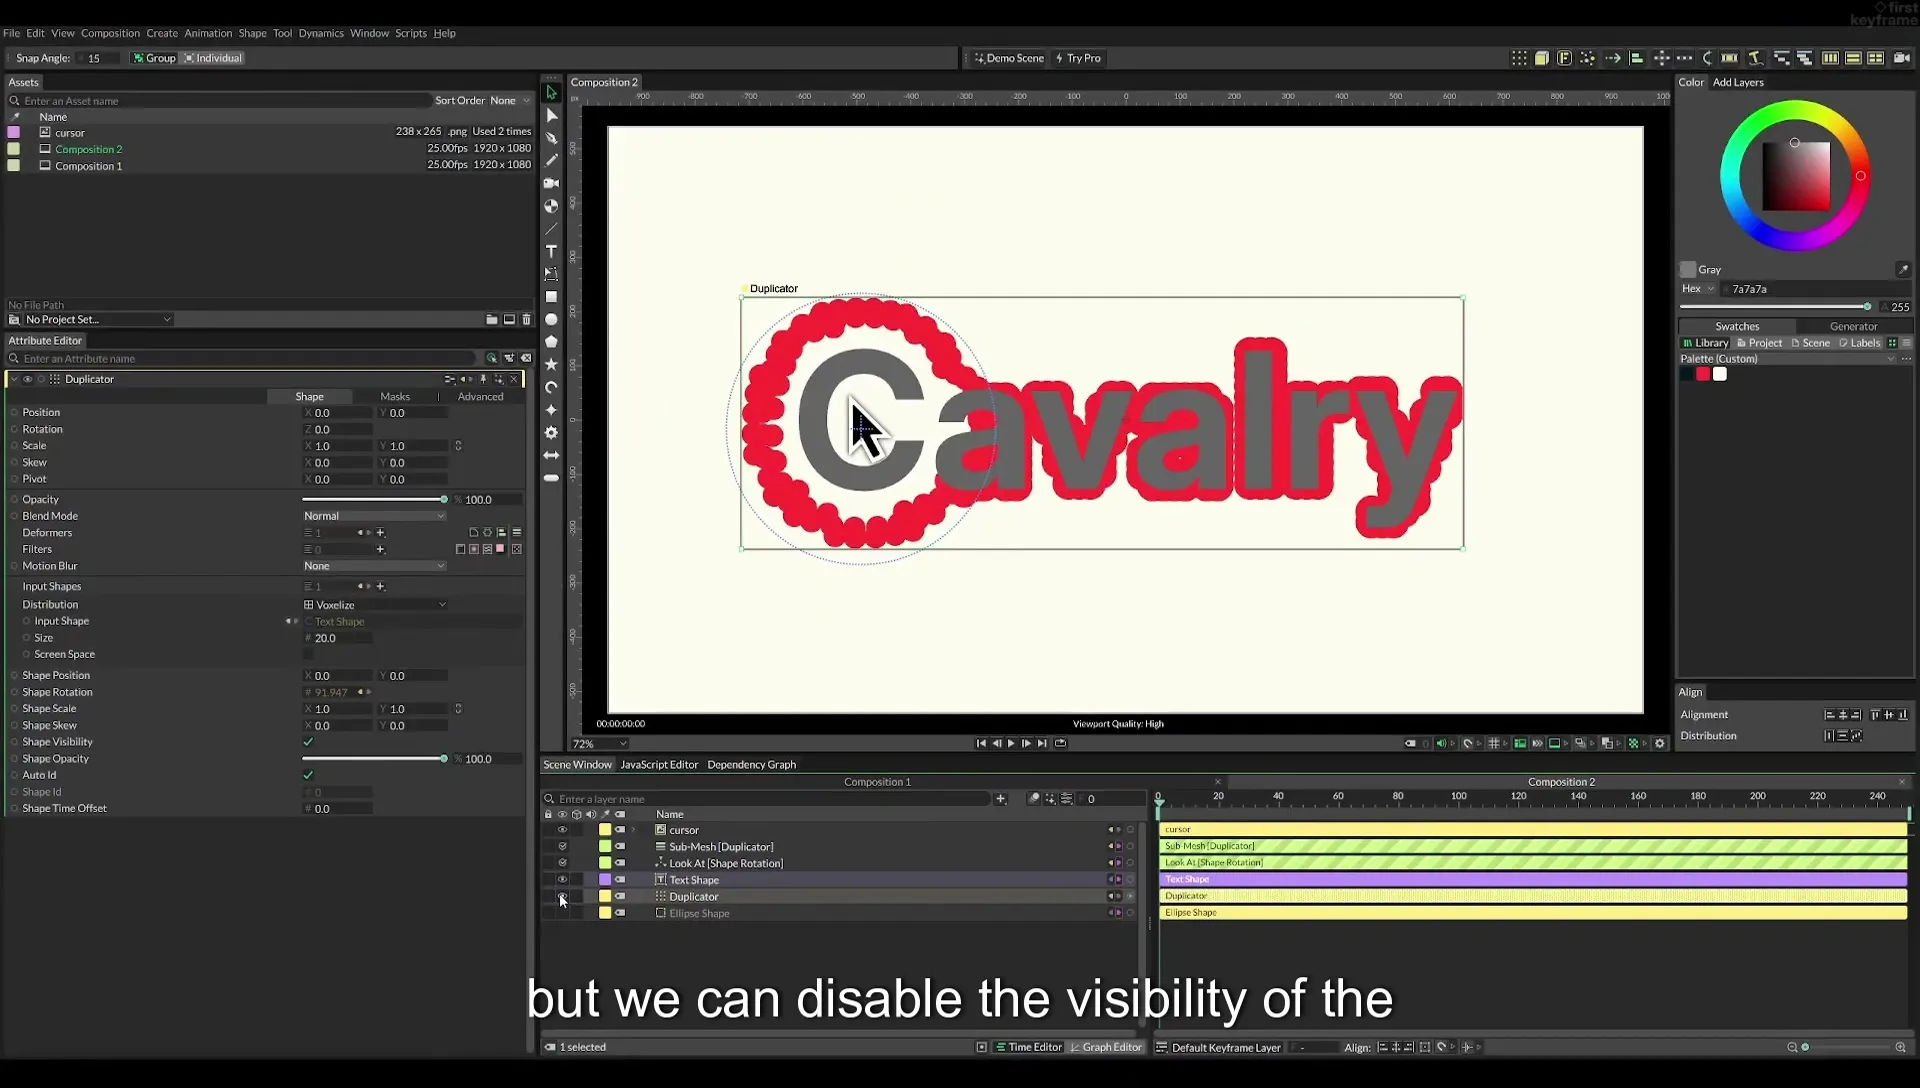1920x1088 pixels.
Task: Select the red palette swatch
Action: [1703, 374]
